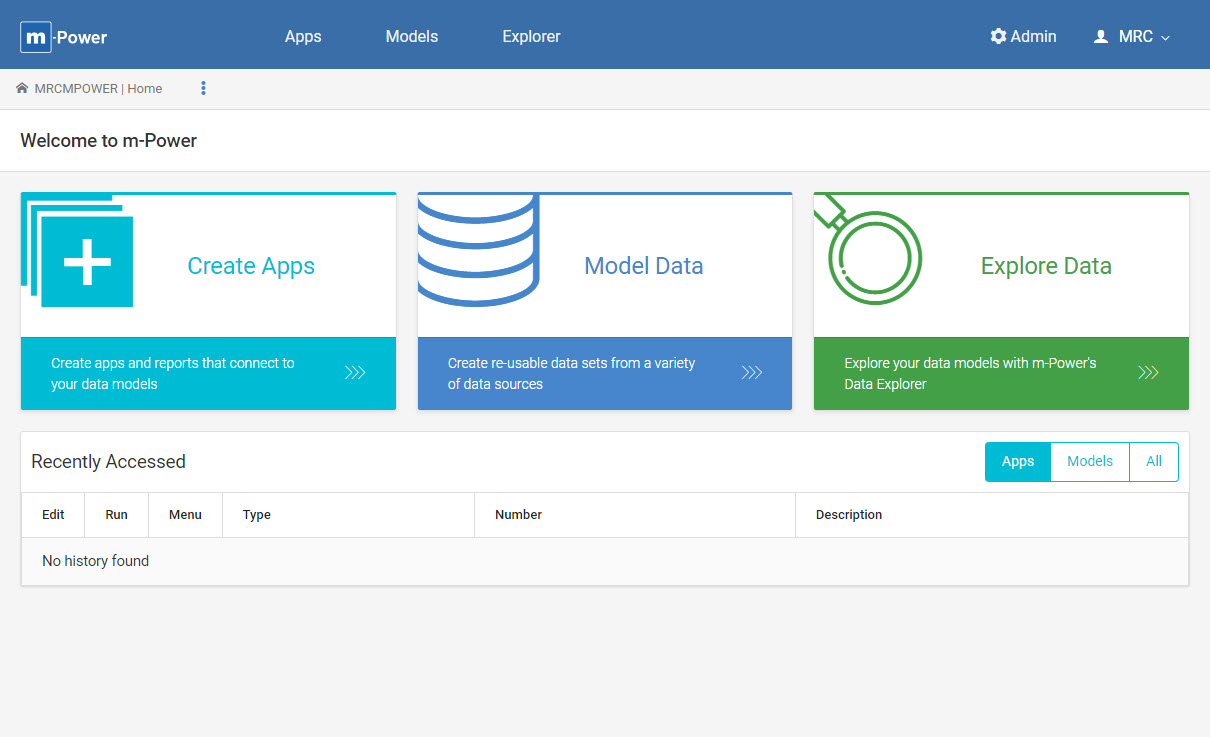Open the MRC account dropdown
This screenshot has height=737, width=1210.
point(1131,36)
